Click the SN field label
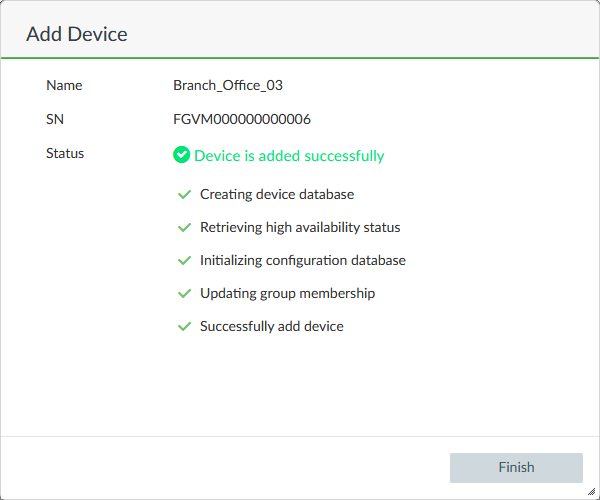This screenshot has width=600, height=500. 55,119
